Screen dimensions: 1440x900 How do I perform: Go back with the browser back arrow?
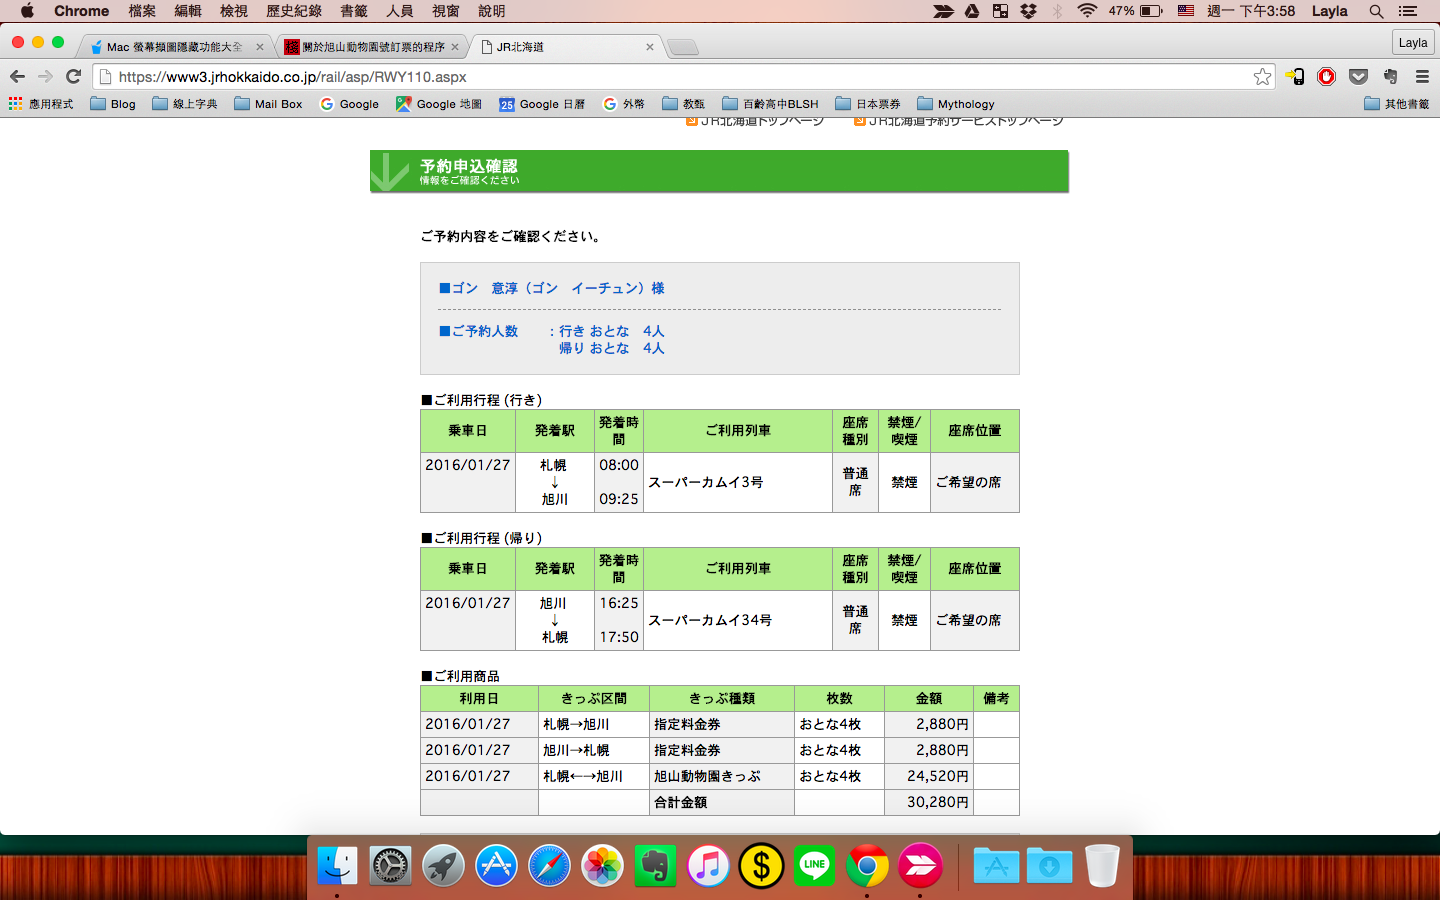[17, 77]
